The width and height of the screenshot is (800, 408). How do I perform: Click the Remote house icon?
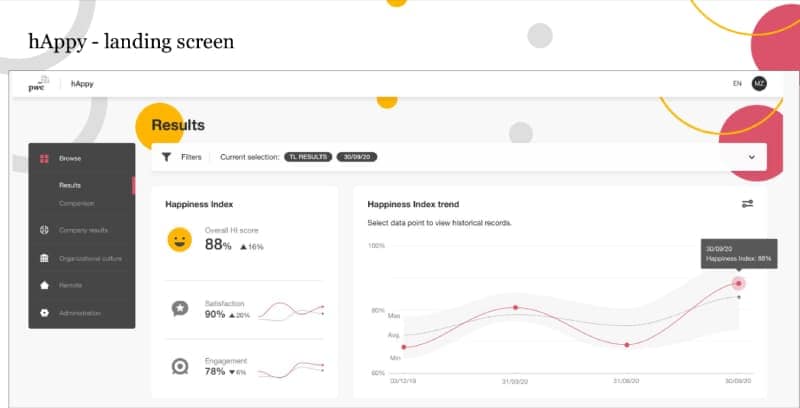[x=44, y=285]
